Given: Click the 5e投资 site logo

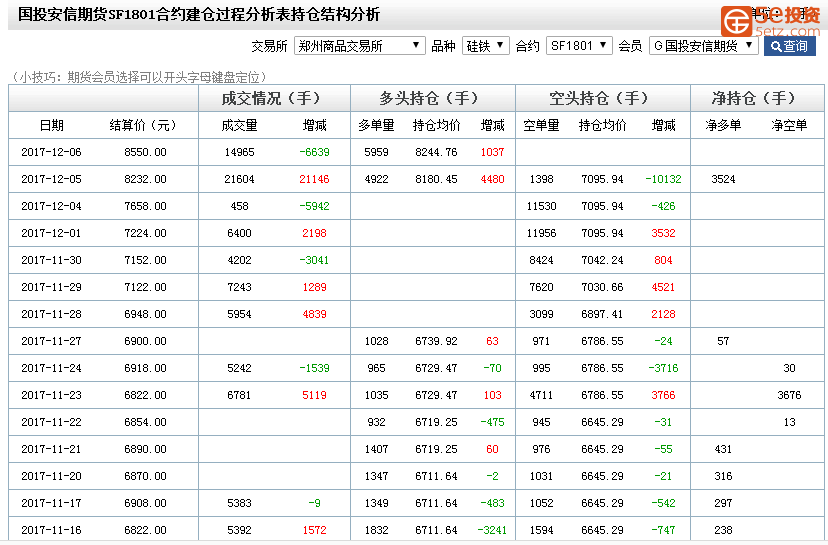Looking at the screenshot, I should point(770,21).
